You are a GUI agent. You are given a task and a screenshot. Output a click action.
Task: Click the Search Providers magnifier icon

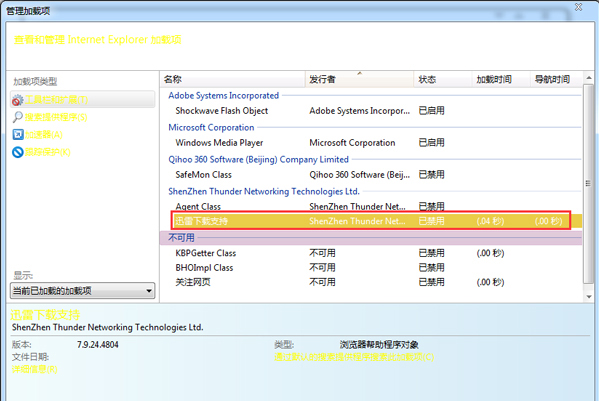[17, 117]
